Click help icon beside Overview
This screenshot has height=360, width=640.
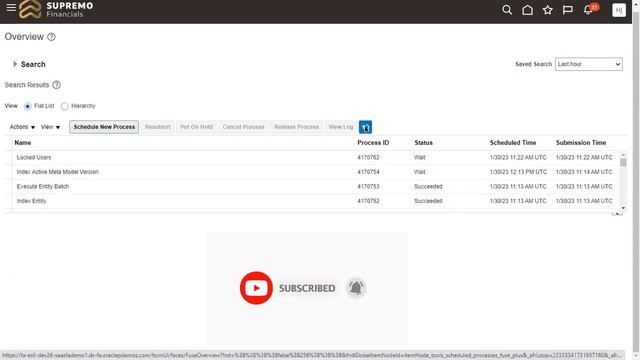[x=51, y=37]
